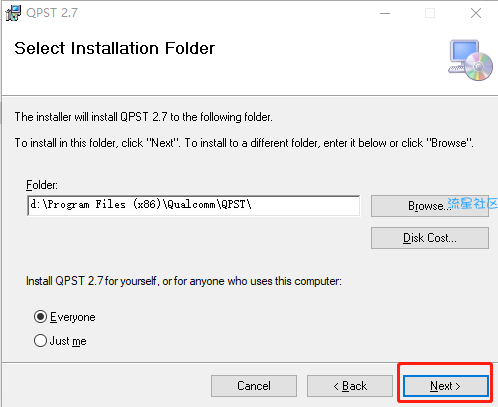Click the 'To install in this folder' instruction line
This screenshot has height=407, width=498.
click(x=244, y=143)
